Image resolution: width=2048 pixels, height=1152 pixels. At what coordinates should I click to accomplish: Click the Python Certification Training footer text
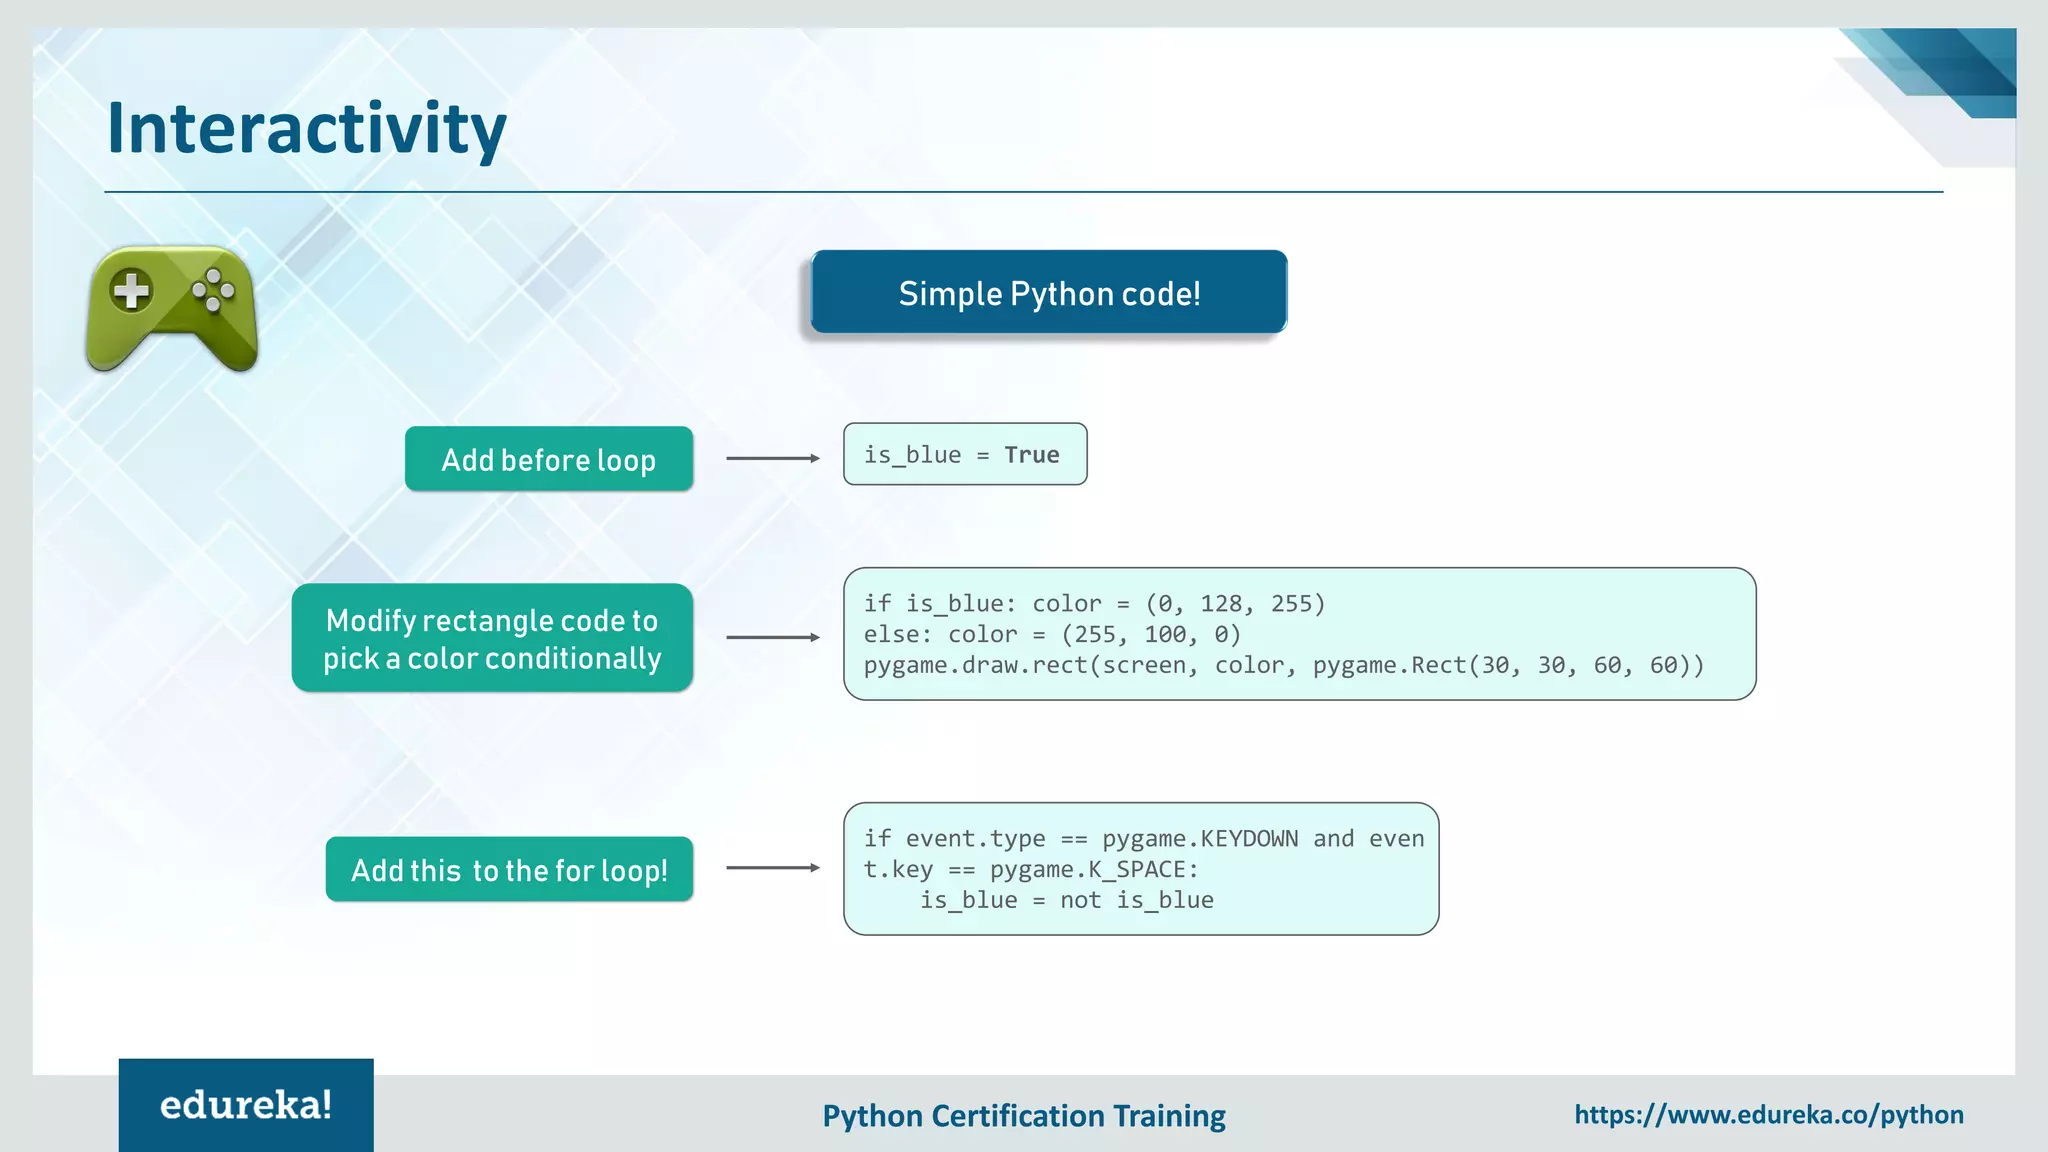coord(1023,1115)
